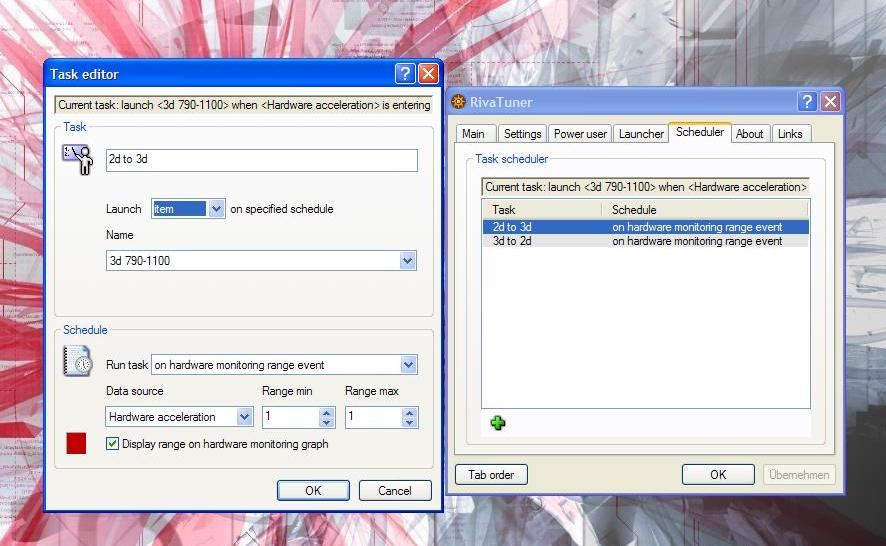The width and height of the screenshot is (886, 546).
Task: Click the schedule clock notebook icon
Action: pos(77,362)
